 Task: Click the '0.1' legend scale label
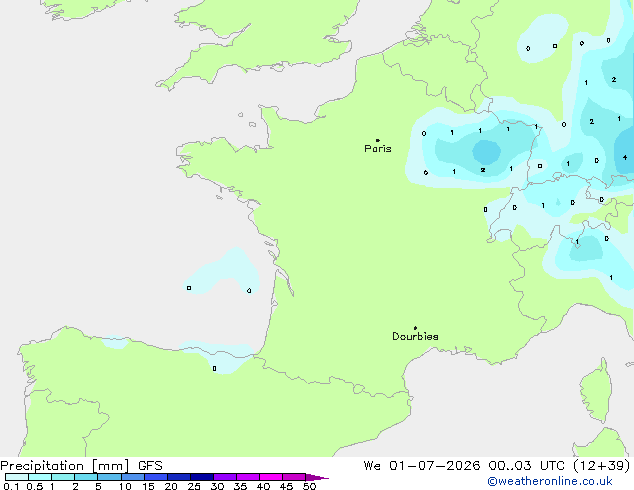coord(11,486)
